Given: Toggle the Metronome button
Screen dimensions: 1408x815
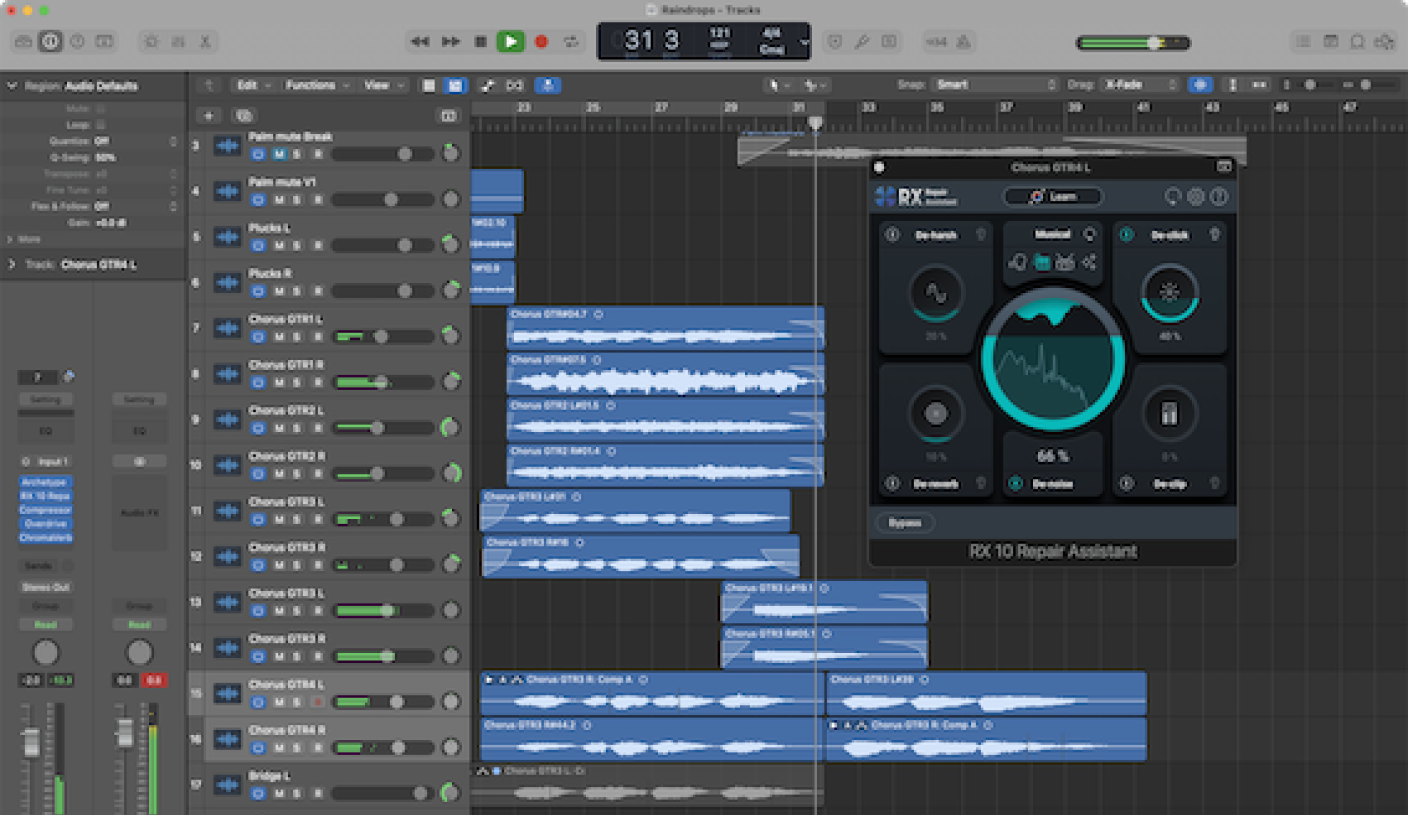Looking at the screenshot, I should pos(963,42).
